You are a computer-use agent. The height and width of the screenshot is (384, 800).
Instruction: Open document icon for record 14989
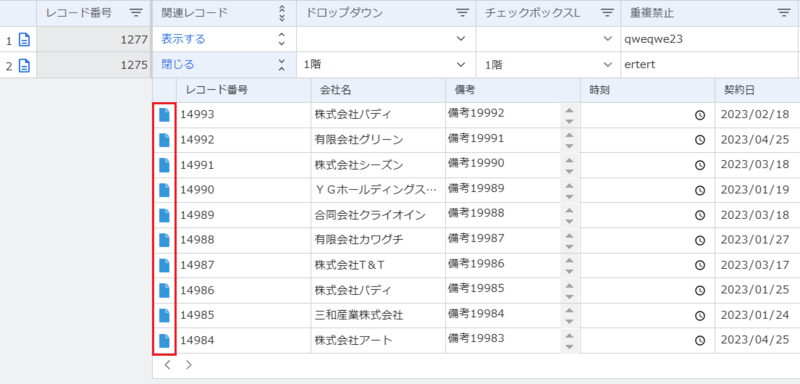164,215
